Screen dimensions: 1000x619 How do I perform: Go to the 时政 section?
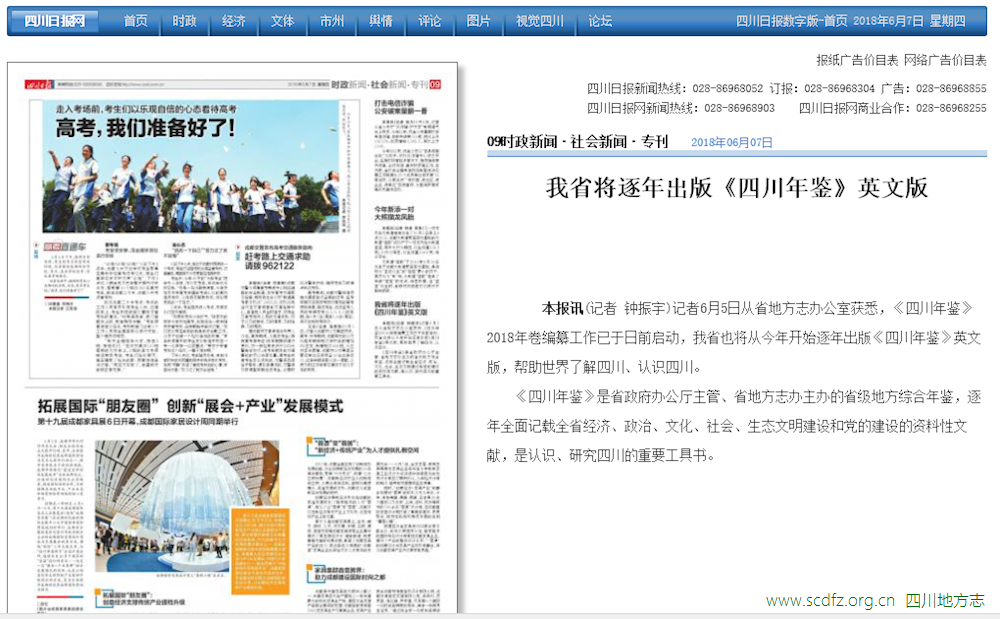click(x=184, y=21)
